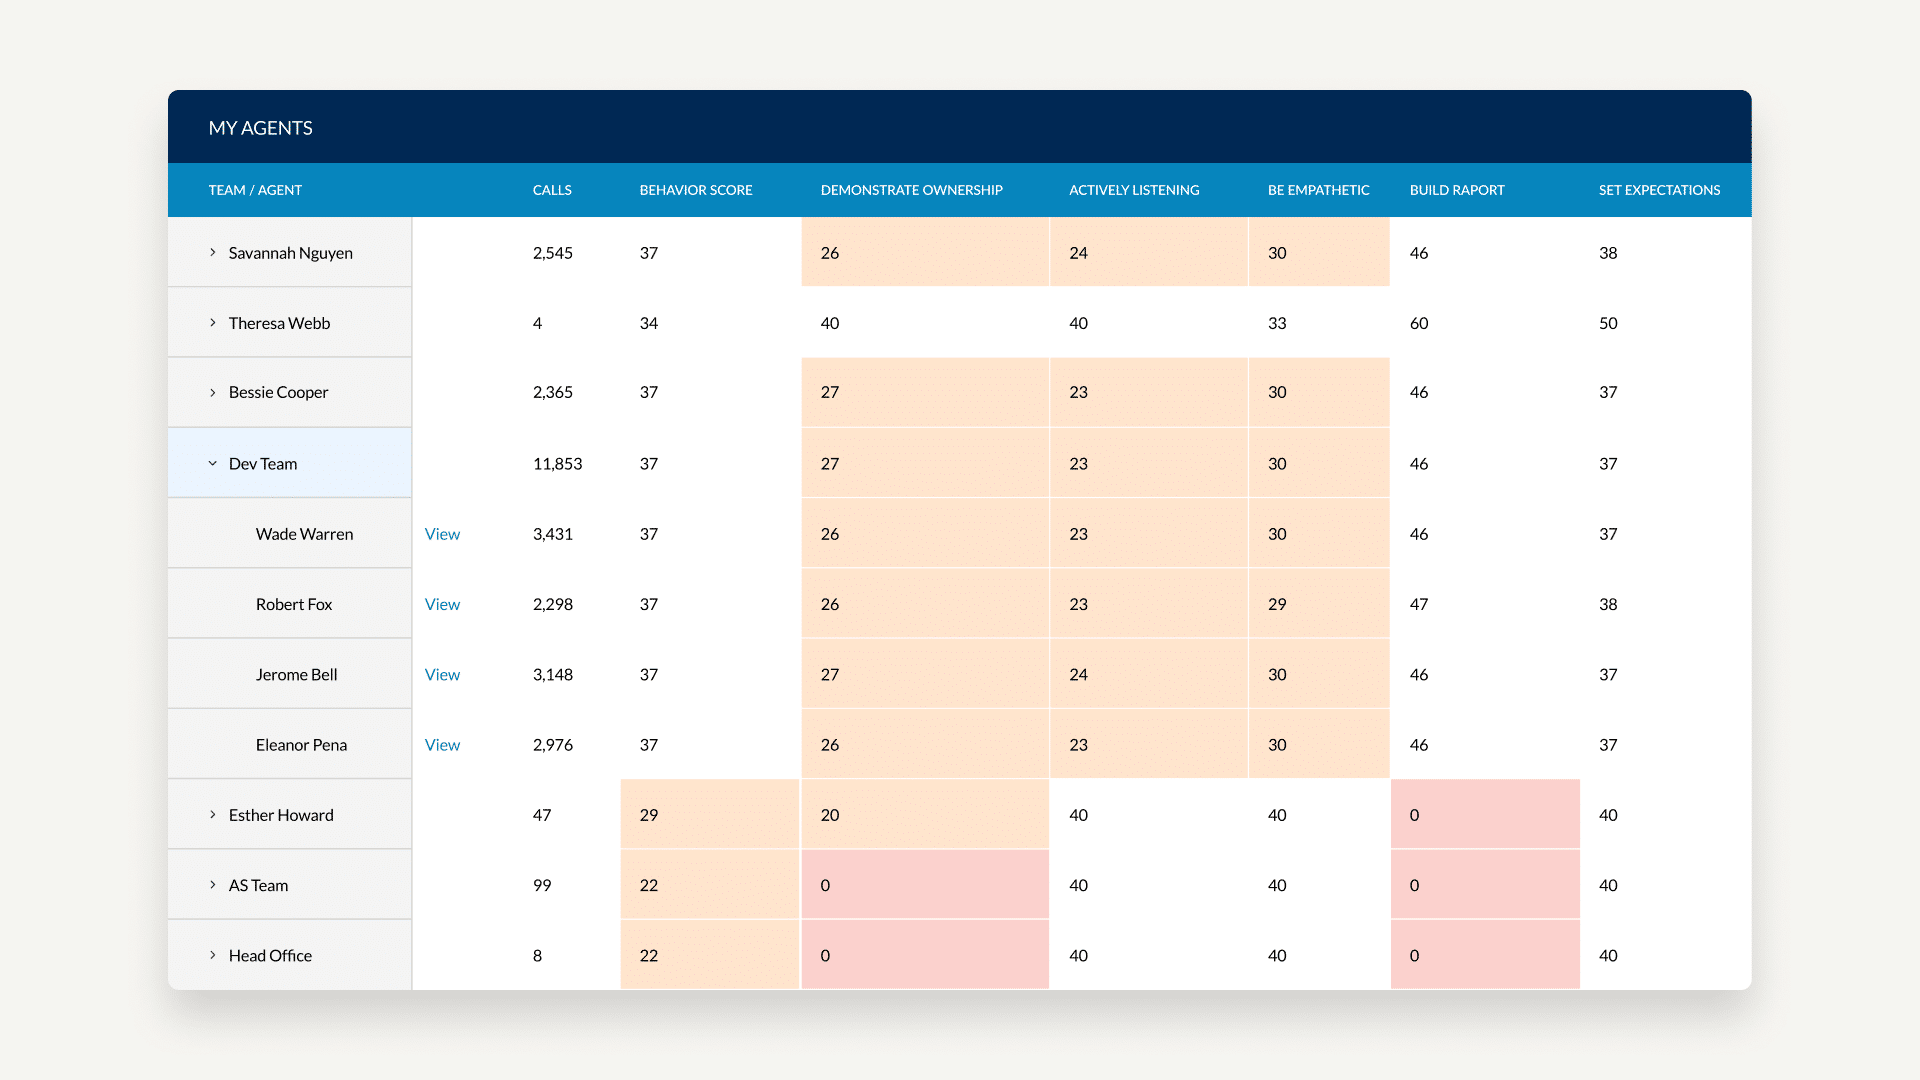
Task: Click AS Team's behavior score 22
Action: point(649,885)
